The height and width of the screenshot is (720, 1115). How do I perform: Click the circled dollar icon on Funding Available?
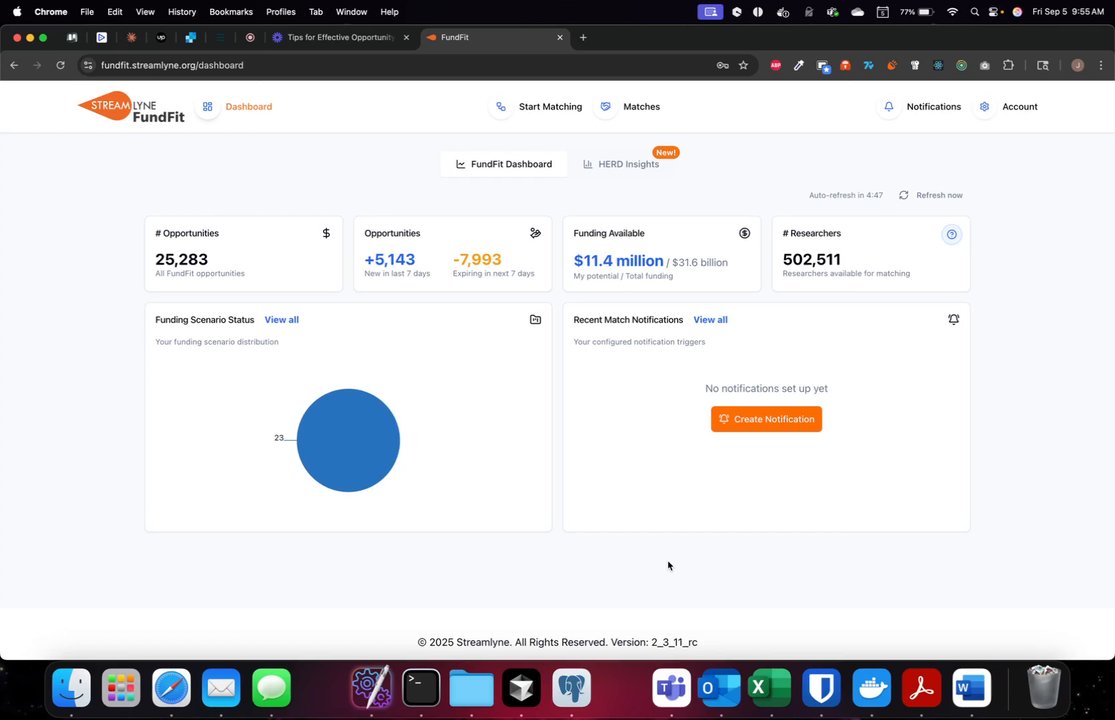click(x=745, y=233)
